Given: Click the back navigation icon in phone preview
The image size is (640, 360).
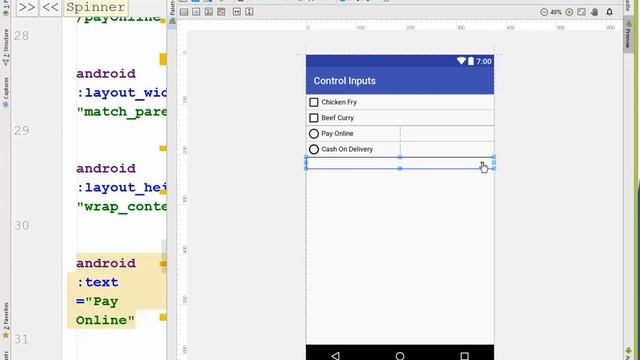Looking at the screenshot, I should [336, 356].
